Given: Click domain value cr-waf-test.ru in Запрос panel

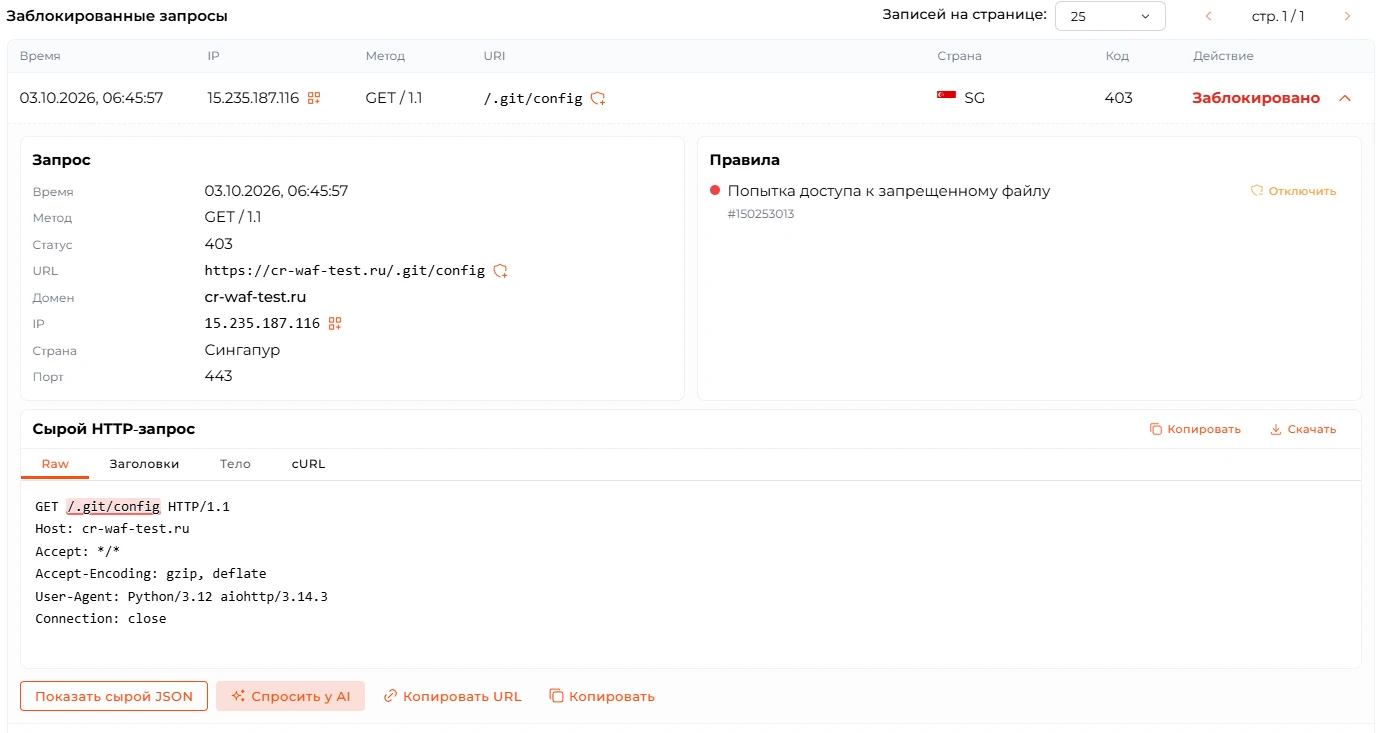Looking at the screenshot, I should [255, 297].
